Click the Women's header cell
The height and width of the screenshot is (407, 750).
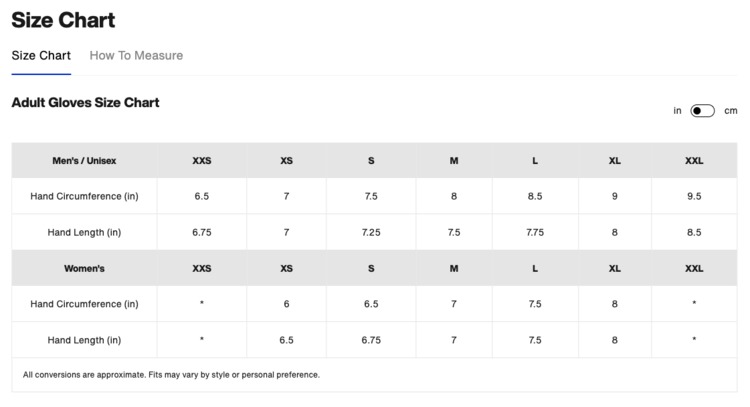tap(84, 269)
